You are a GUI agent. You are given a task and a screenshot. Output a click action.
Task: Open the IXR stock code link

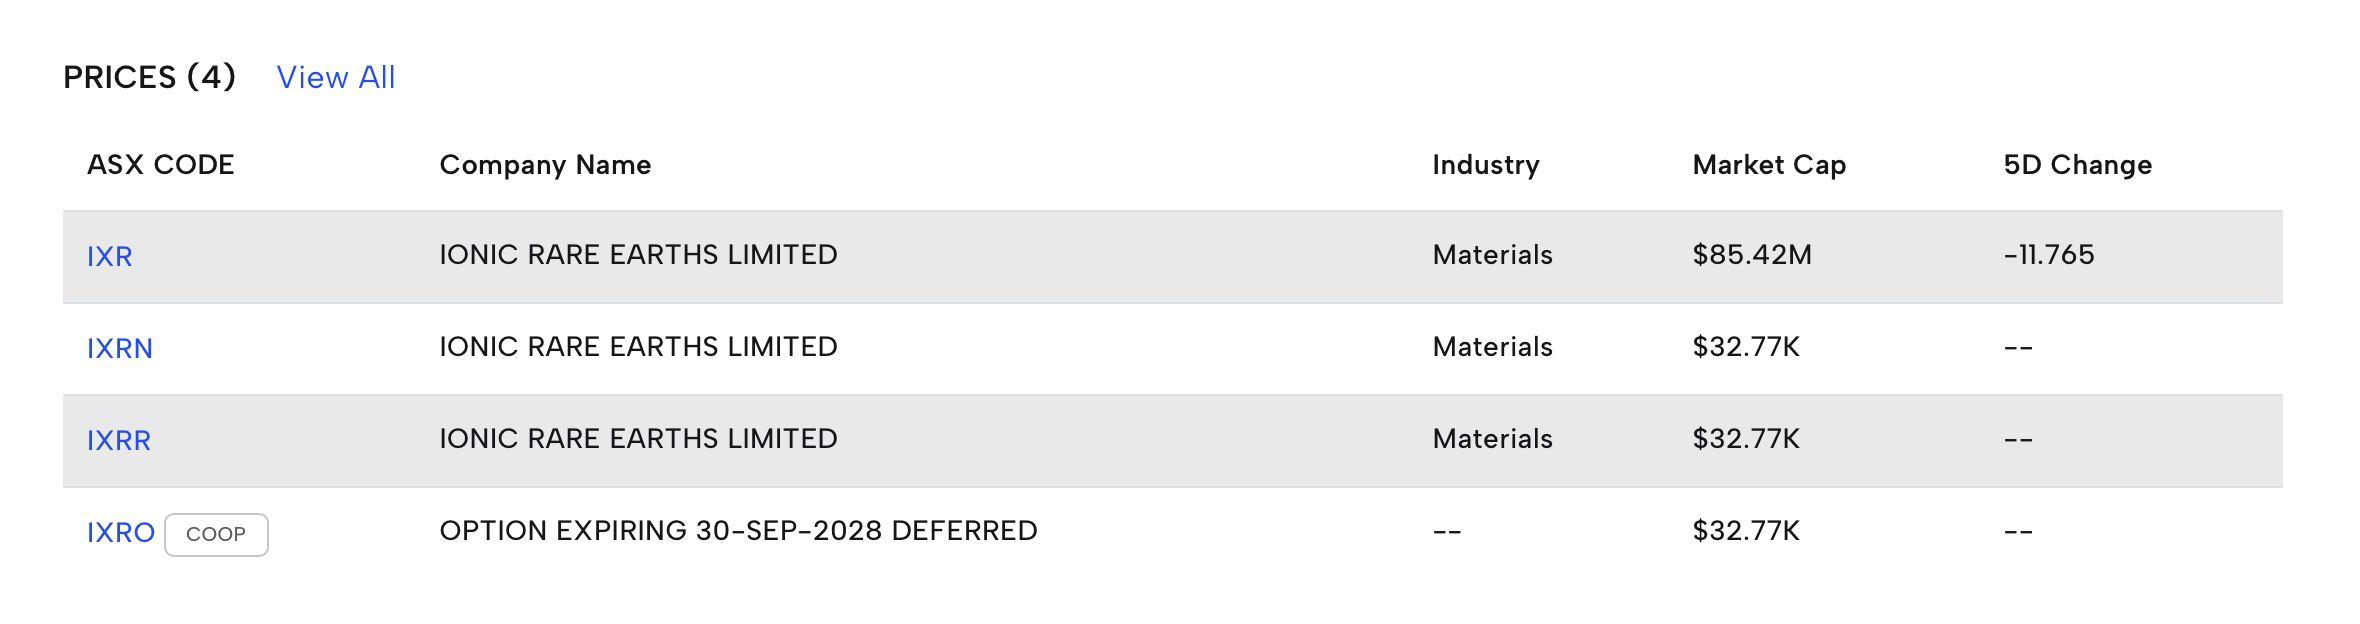point(110,257)
